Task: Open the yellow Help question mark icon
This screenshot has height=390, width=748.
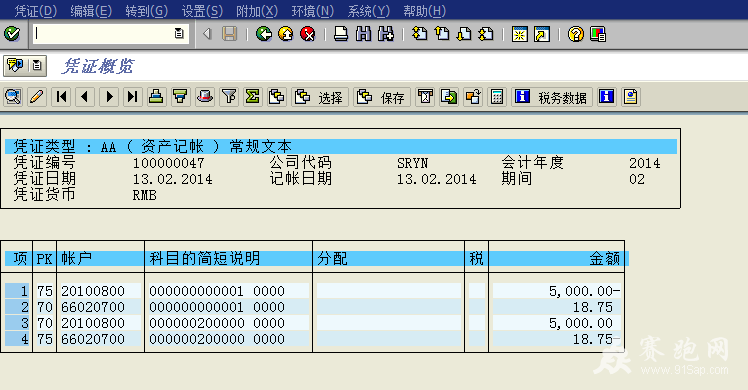Action: (x=575, y=34)
